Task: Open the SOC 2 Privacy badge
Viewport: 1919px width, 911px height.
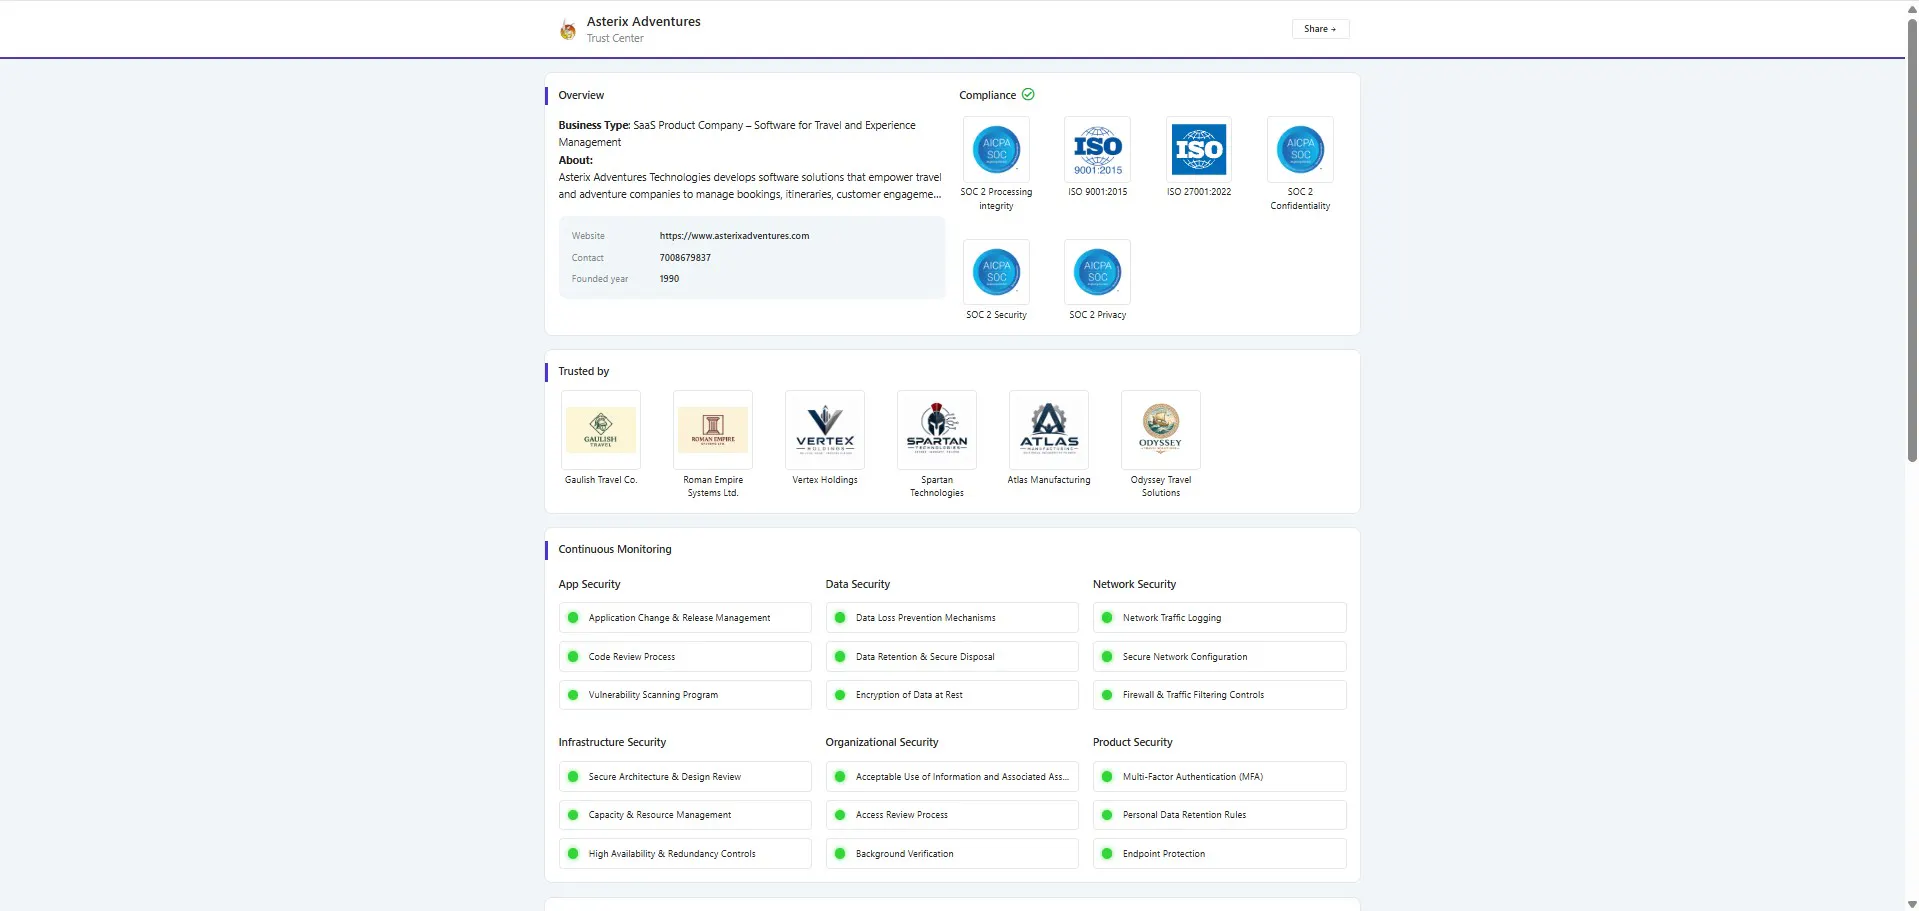Action: point(1097,272)
